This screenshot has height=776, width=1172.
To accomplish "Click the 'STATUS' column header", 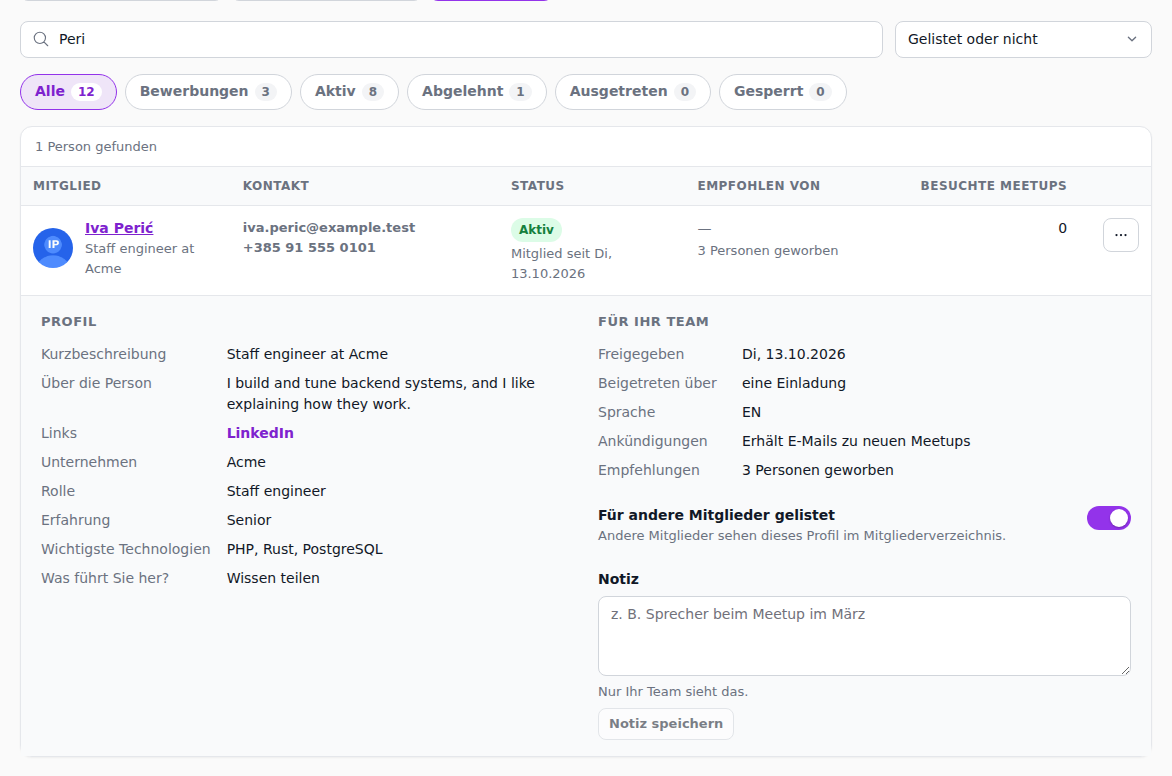I will click(x=537, y=185).
